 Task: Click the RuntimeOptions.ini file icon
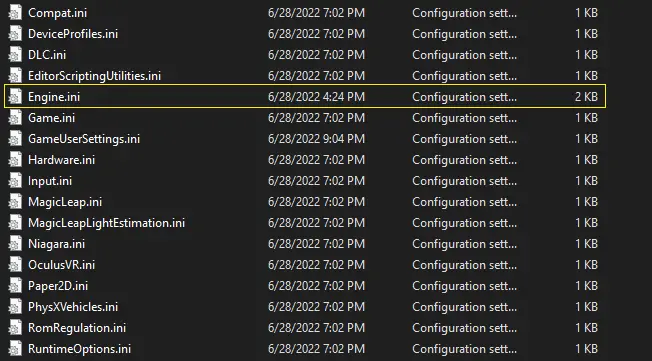pos(15,349)
